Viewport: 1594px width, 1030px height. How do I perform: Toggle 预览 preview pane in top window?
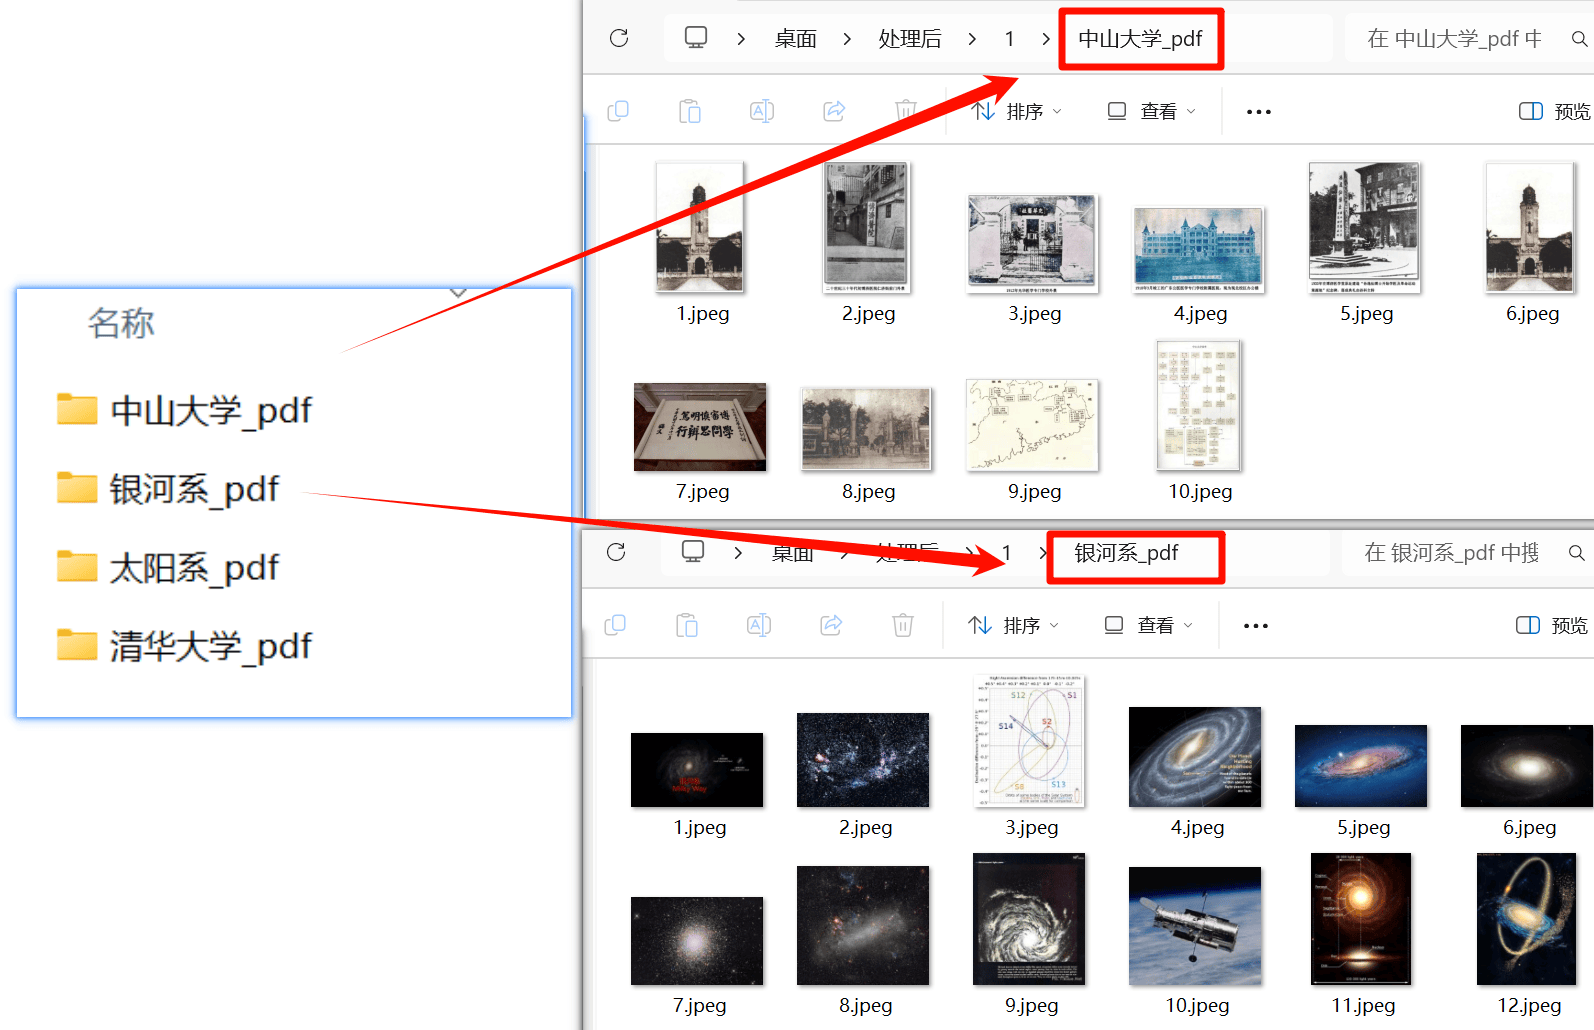click(x=1554, y=111)
